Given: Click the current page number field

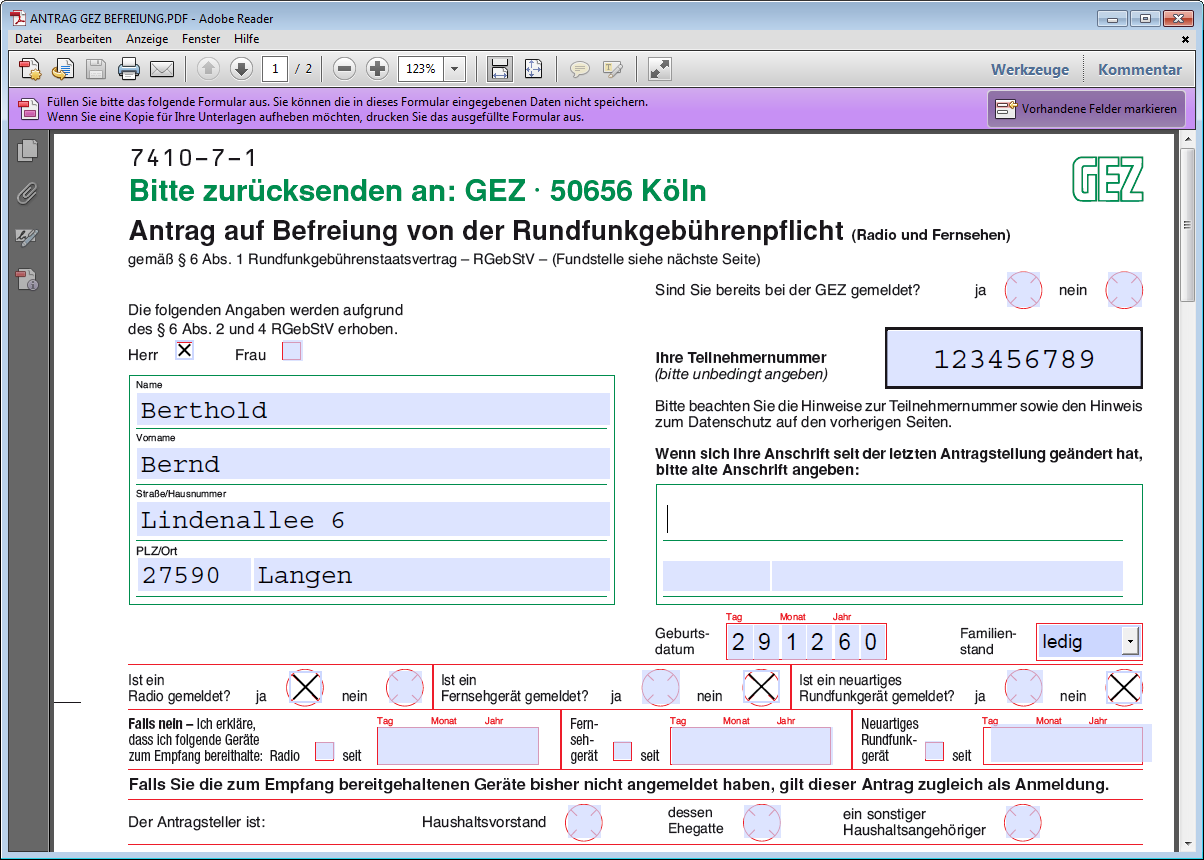Looking at the screenshot, I should (x=275, y=69).
